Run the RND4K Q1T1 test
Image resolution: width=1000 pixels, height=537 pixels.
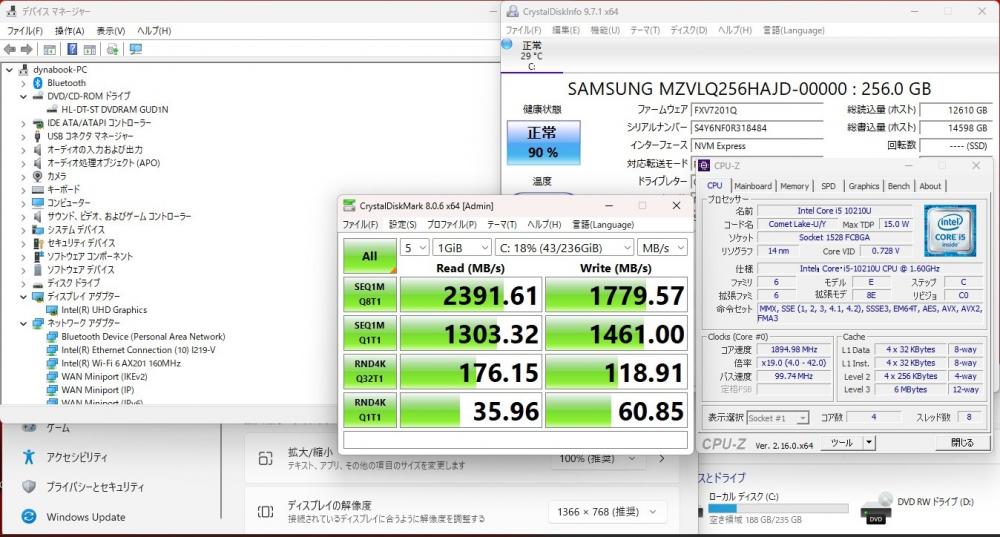point(370,410)
